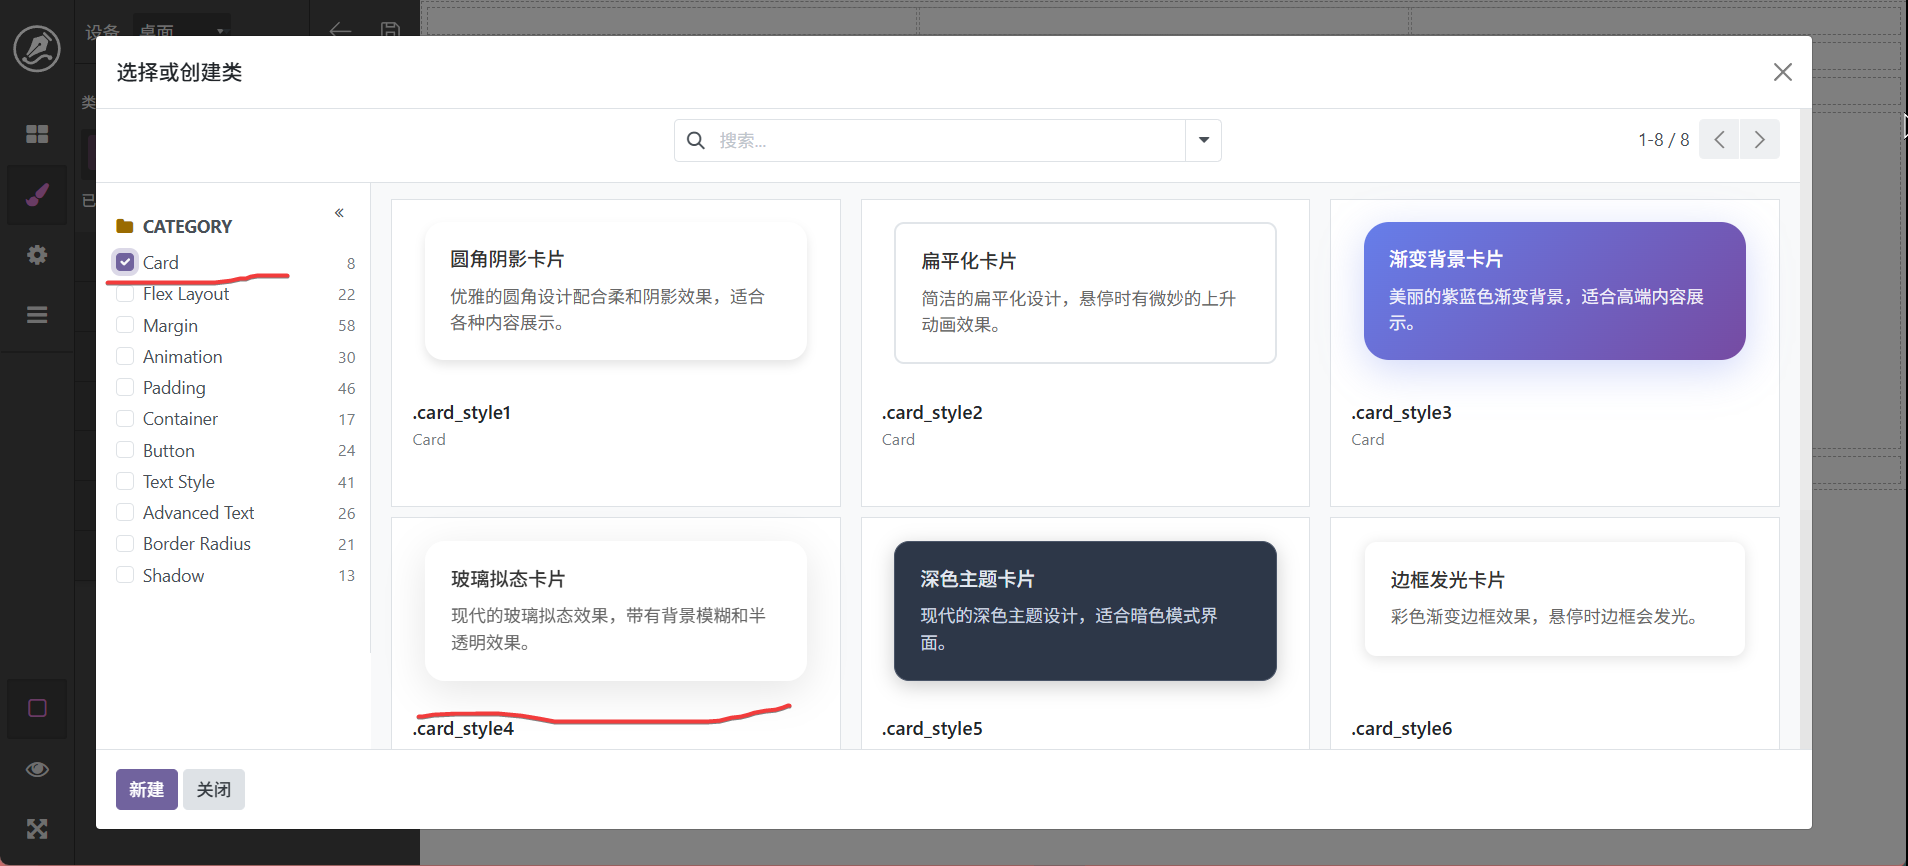The height and width of the screenshot is (866, 1908).
Task: Check the Shadow category checkbox
Action: click(x=125, y=575)
